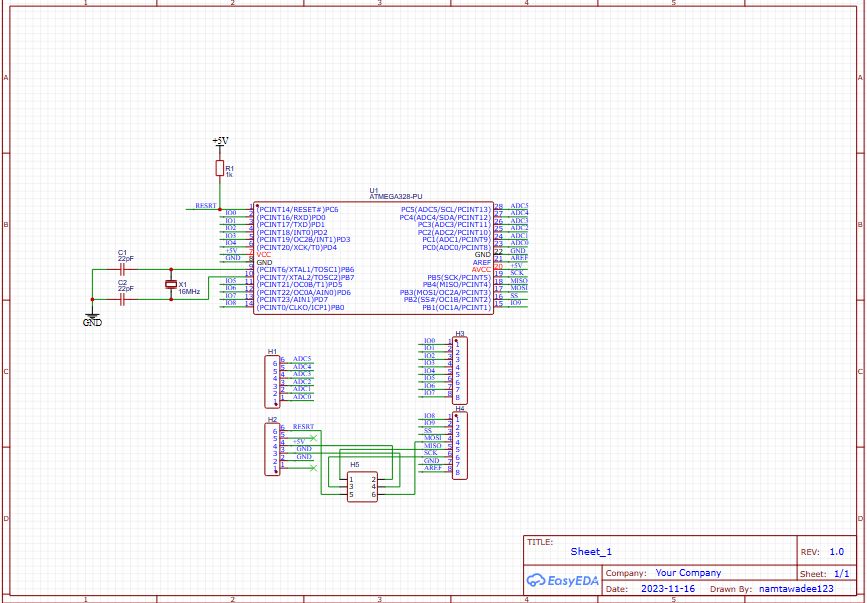Click the drawn-by name namtawadee123
The width and height of the screenshot is (867, 603).
coord(798,590)
